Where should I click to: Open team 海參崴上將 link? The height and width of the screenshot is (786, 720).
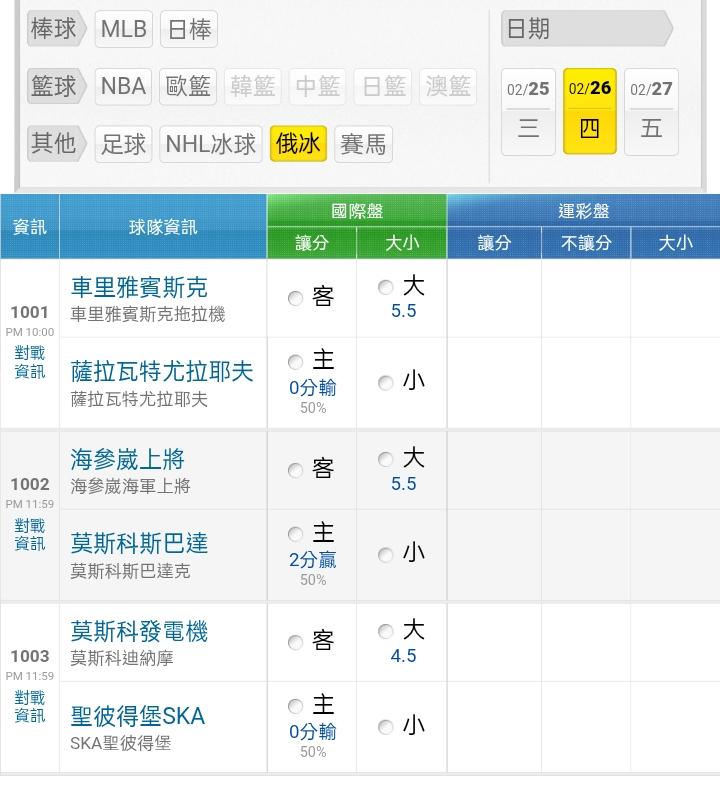127,459
